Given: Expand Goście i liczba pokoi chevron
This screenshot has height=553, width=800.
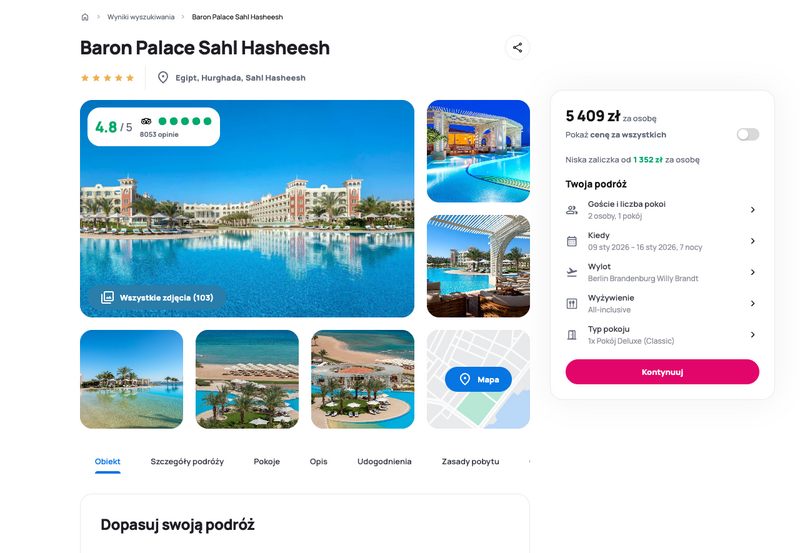Looking at the screenshot, I should [753, 210].
